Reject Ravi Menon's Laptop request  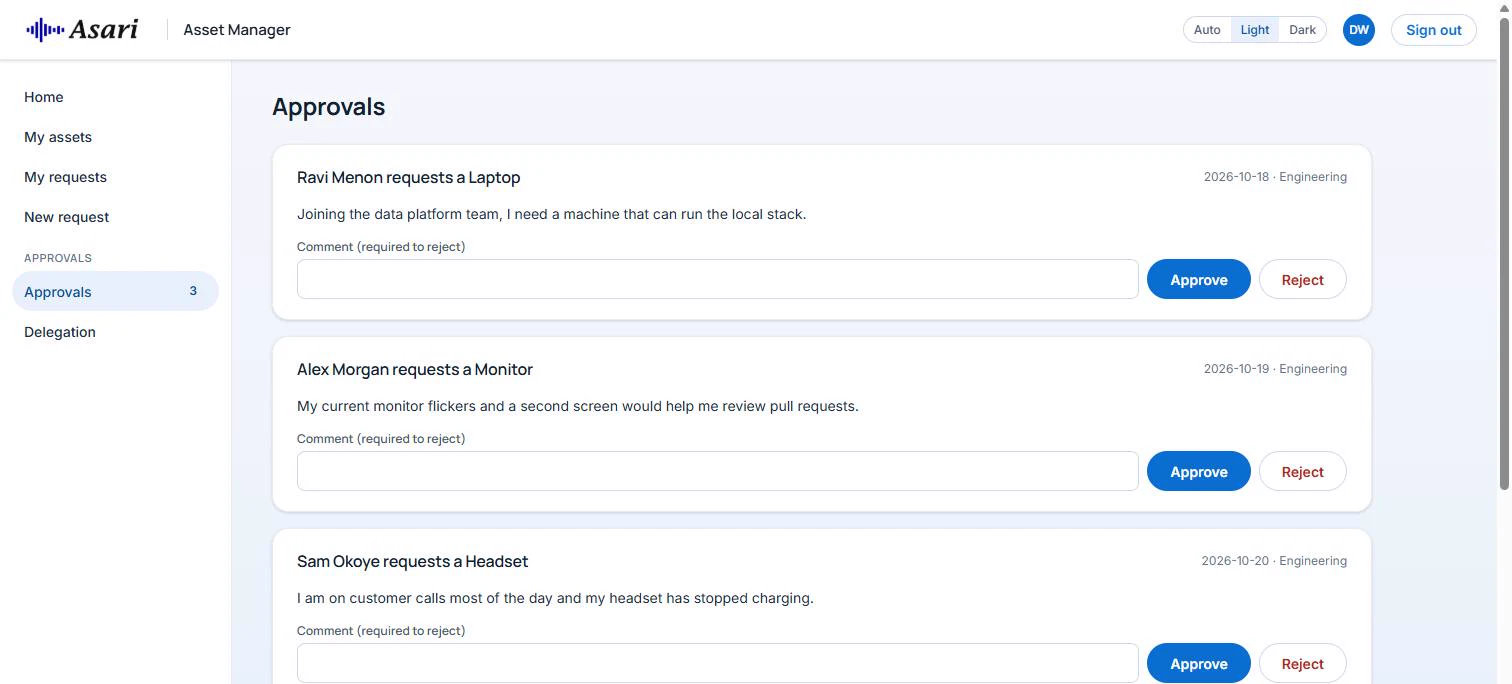pos(1302,280)
